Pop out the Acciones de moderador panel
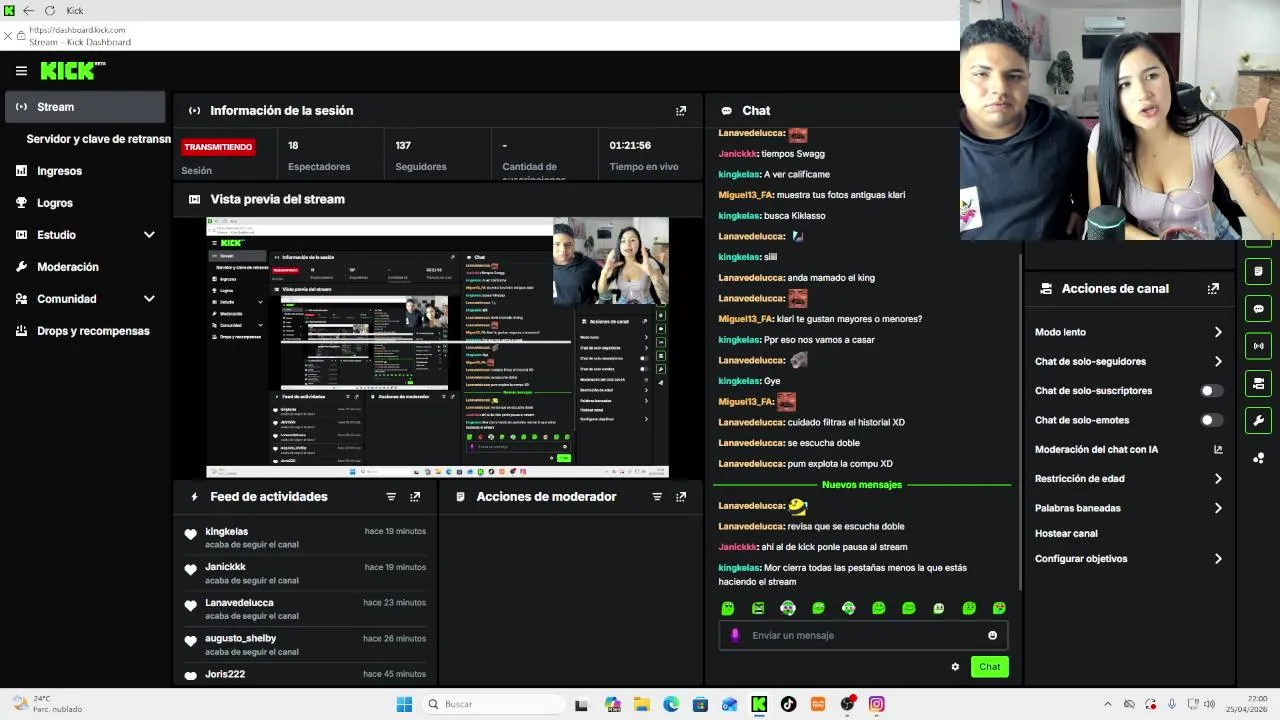Viewport: 1280px width, 720px height. [x=681, y=497]
